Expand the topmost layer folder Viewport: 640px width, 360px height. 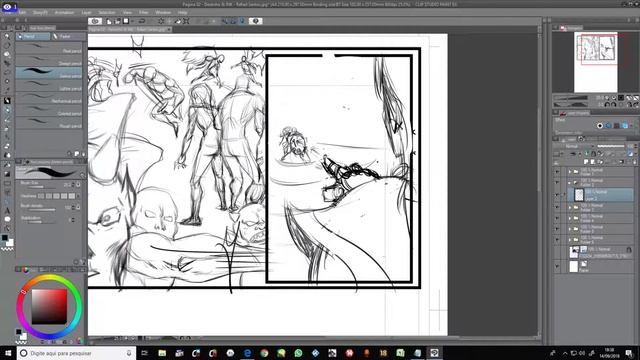(x=570, y=172)
